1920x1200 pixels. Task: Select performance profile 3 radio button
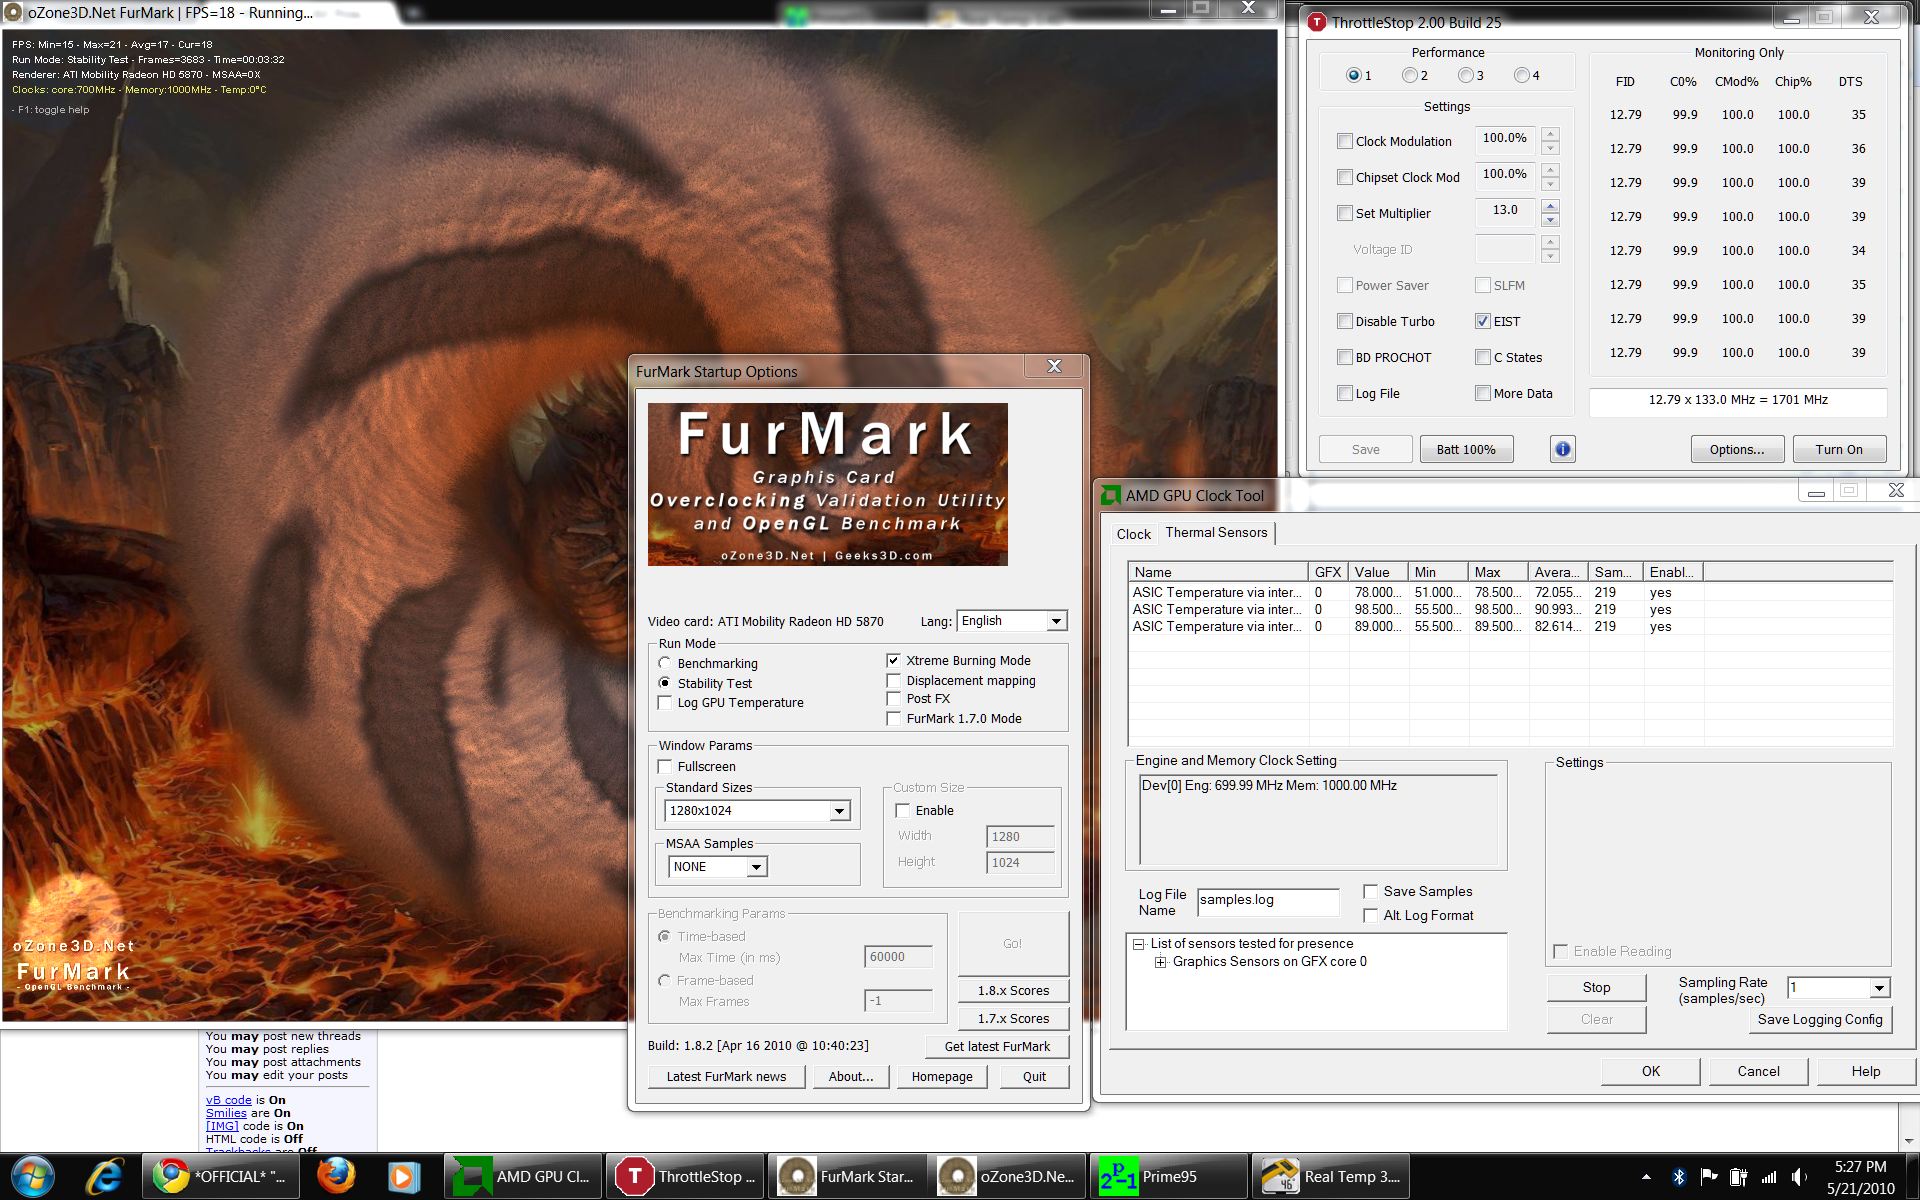coord(1466,75)
